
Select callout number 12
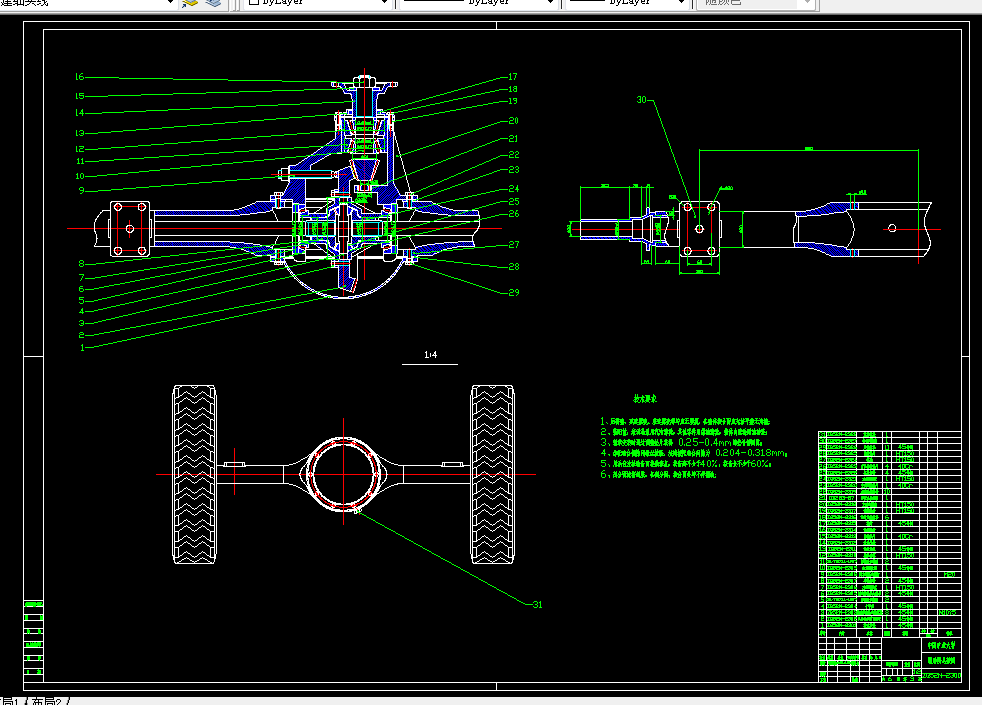(x=80, y=149)
